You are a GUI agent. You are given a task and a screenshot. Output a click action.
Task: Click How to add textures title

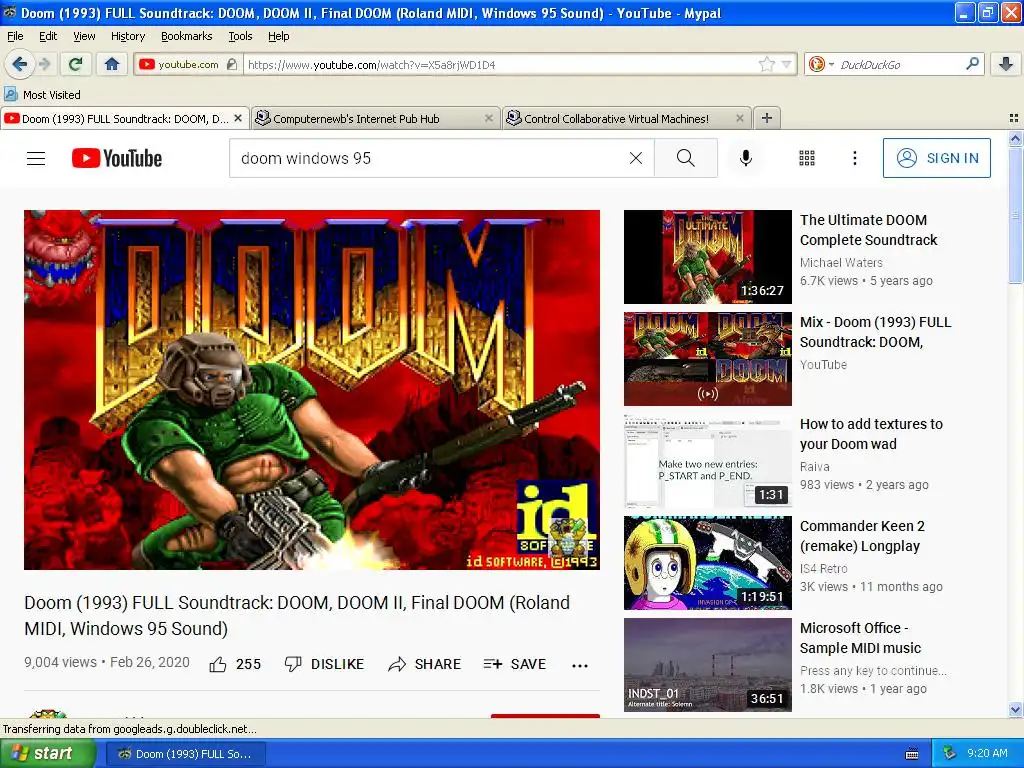871,434
